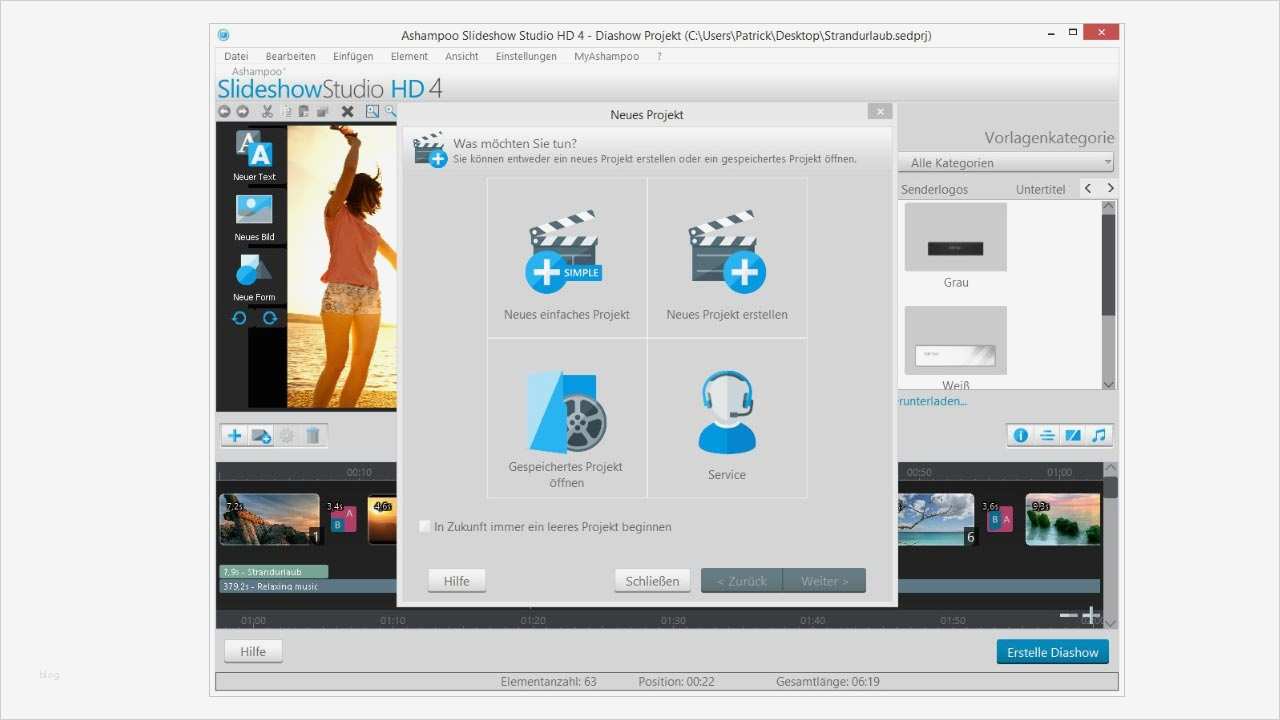The image size is (1280, 720).
Task: Click the horizontal lines icon beside the info icon
Action: coord(1047,435)
